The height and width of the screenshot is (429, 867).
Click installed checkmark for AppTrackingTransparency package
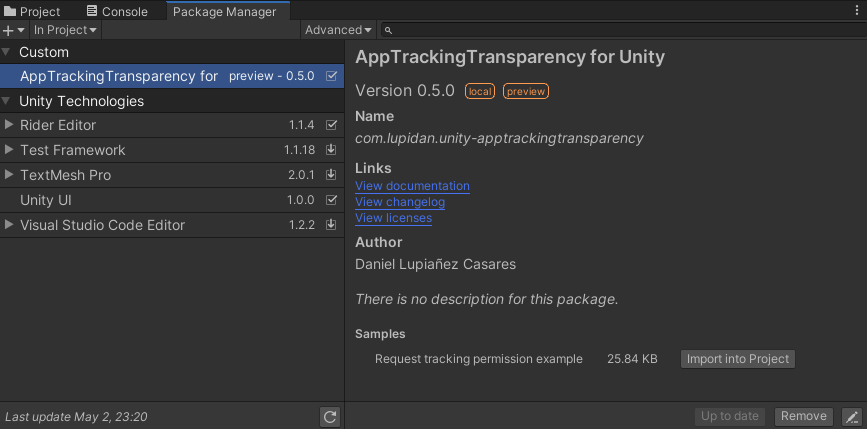(x=331, y=76)
